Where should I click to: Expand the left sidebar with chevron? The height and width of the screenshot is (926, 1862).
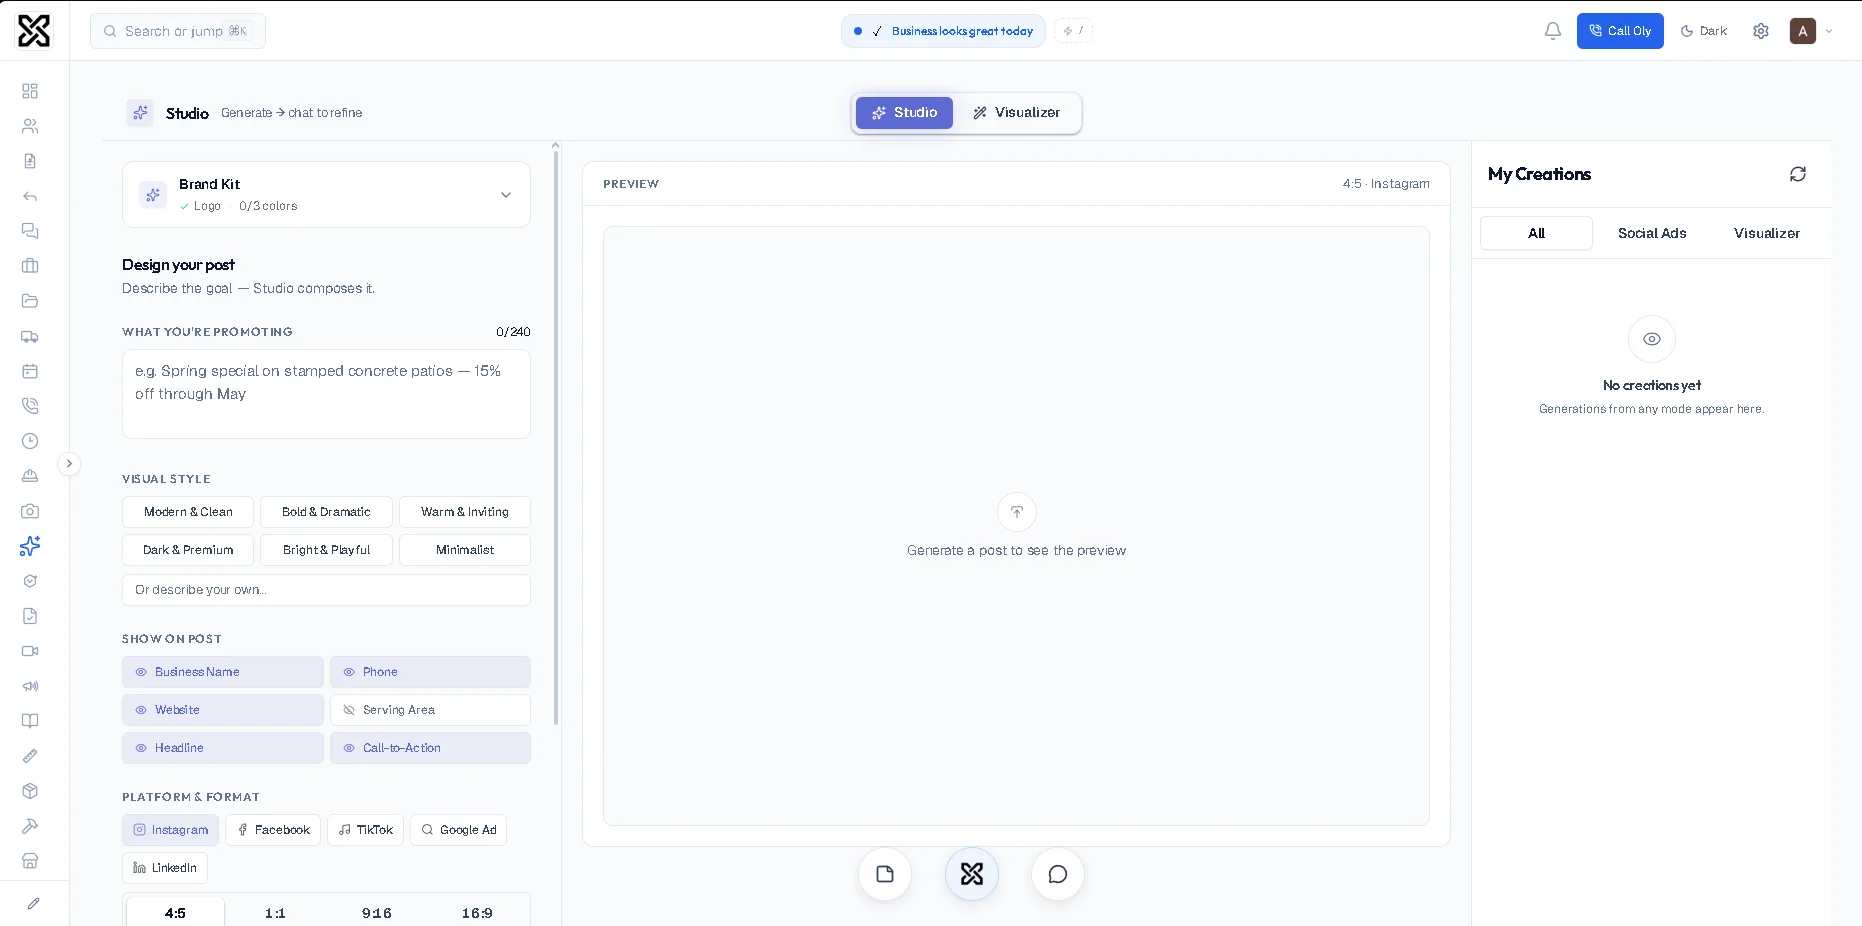click(69, 464)
